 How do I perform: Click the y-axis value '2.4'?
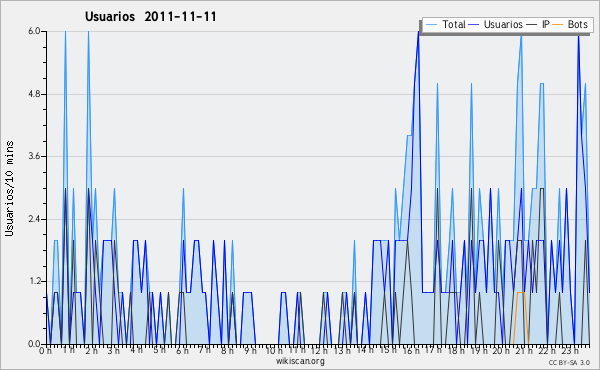click(x=34, y=219)
